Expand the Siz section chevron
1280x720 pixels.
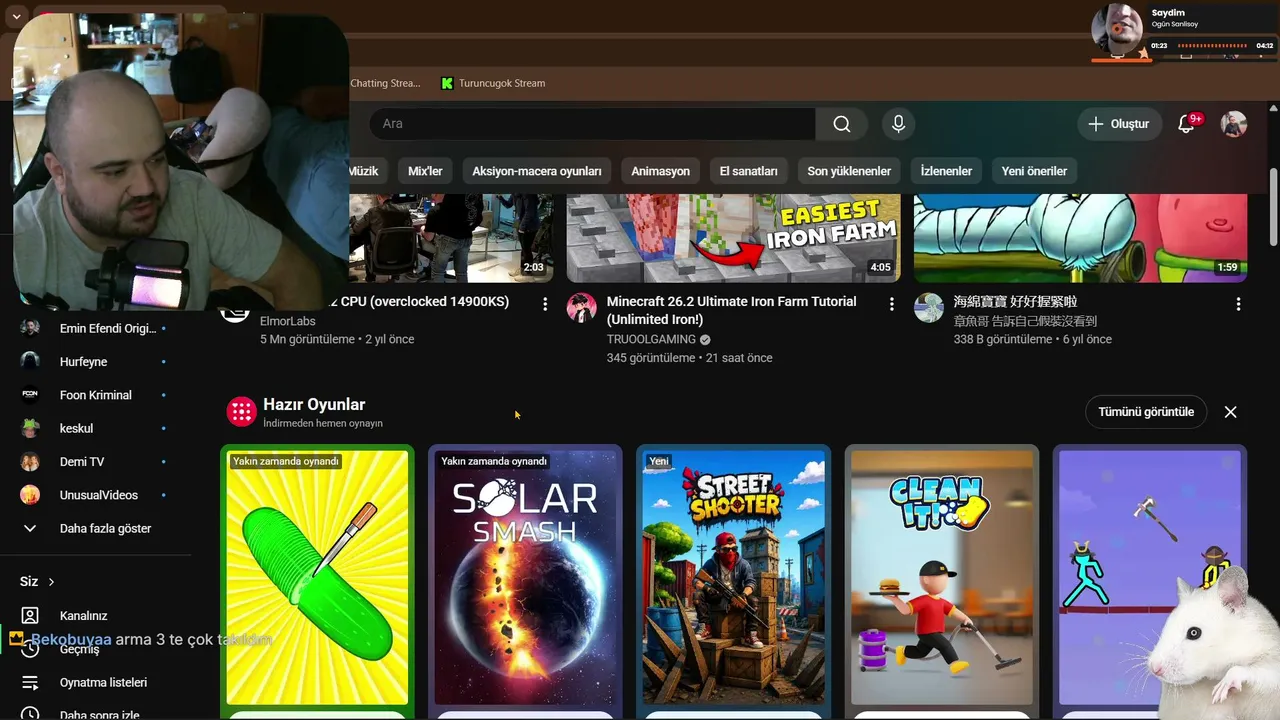[51, 582]
